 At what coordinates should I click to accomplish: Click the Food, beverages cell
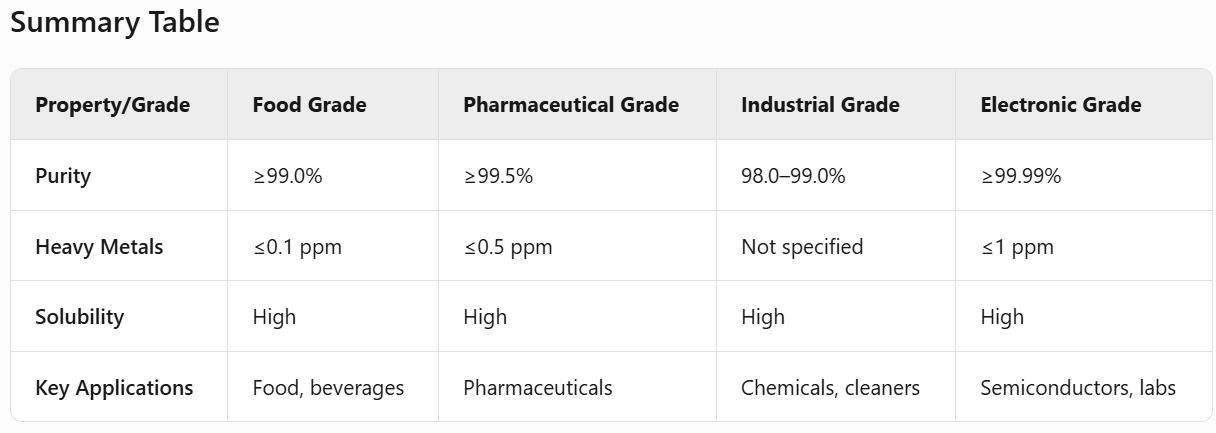coord(329,387)
